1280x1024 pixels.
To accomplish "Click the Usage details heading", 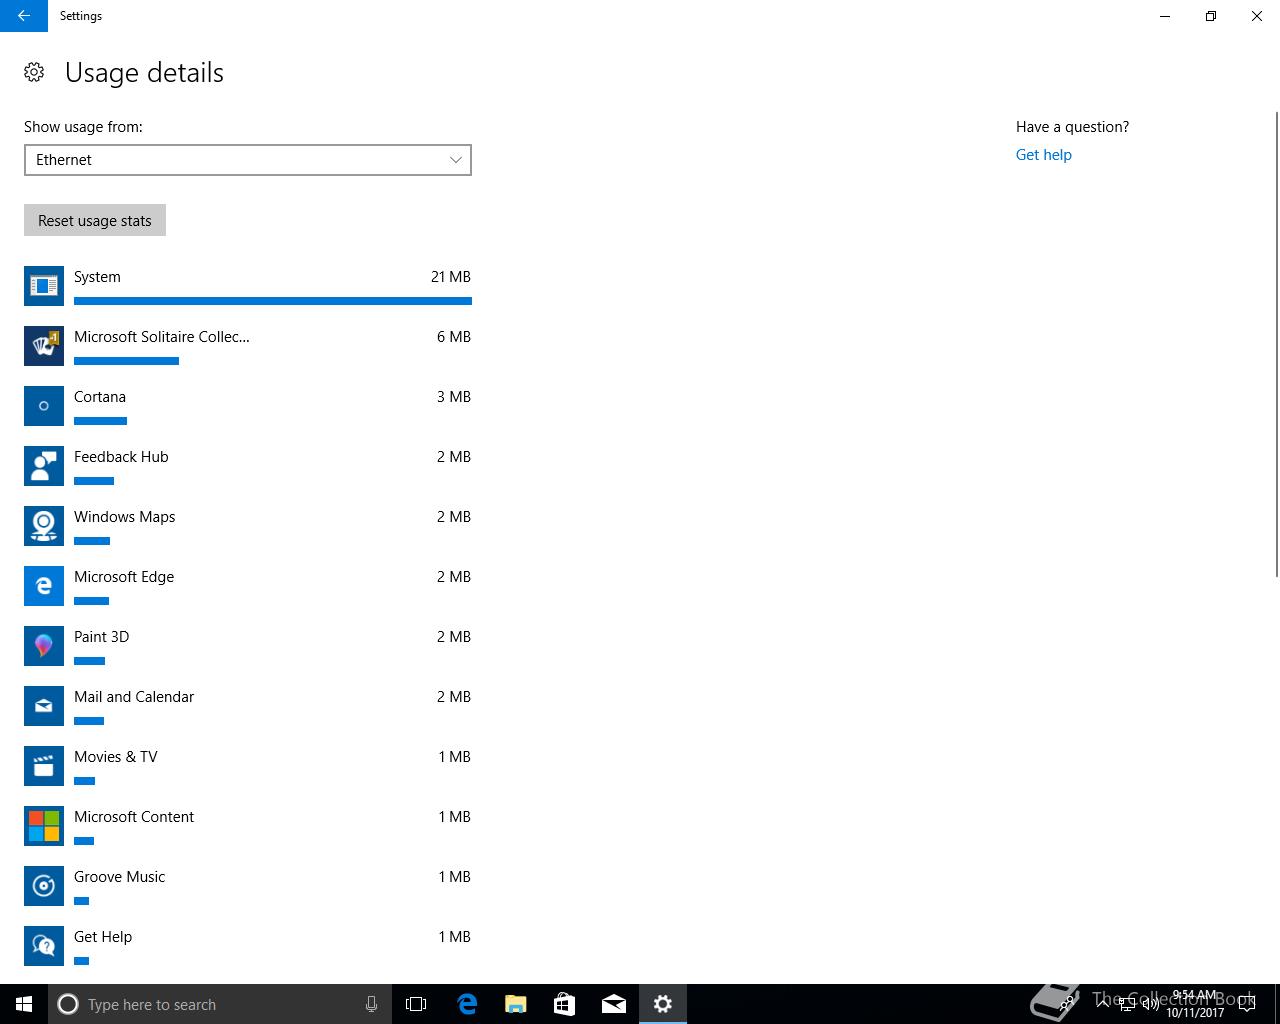I will click(x=144, y=72).
